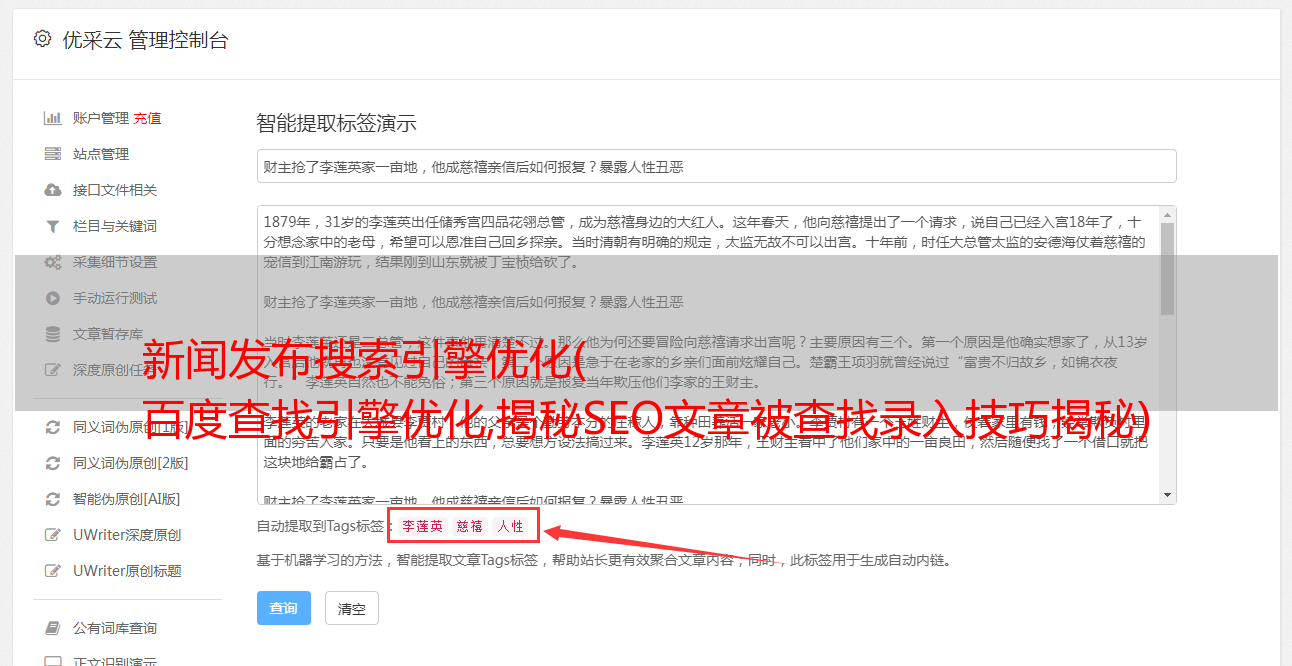Click the filter icon for 栏目与关键词
Screen dimensions: 1292x666
pos(53,226)
